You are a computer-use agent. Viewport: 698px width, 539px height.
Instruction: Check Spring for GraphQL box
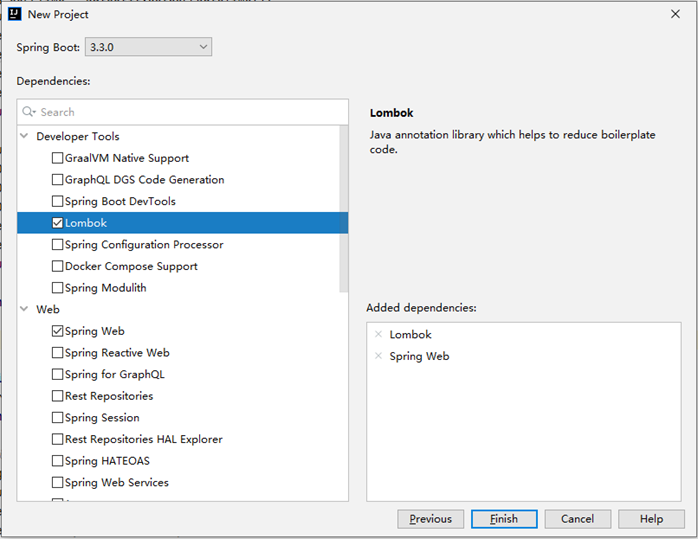coord(57,374)
